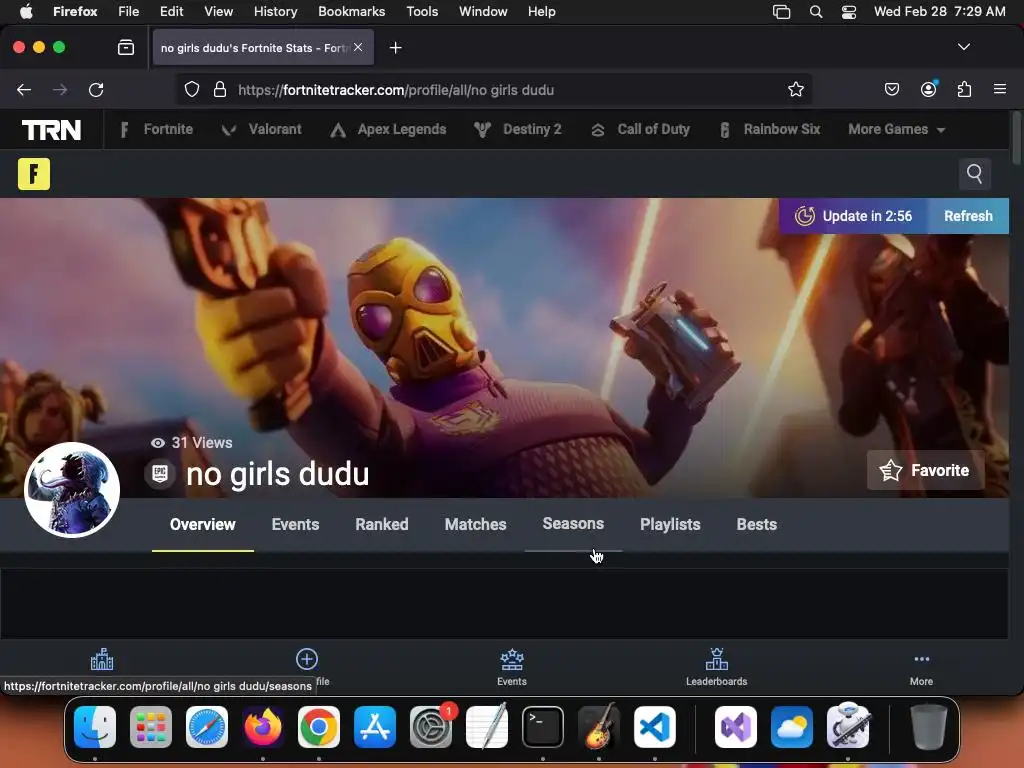Bookmark this page with the star icon
1024x768 pixels.
[795, 89]
